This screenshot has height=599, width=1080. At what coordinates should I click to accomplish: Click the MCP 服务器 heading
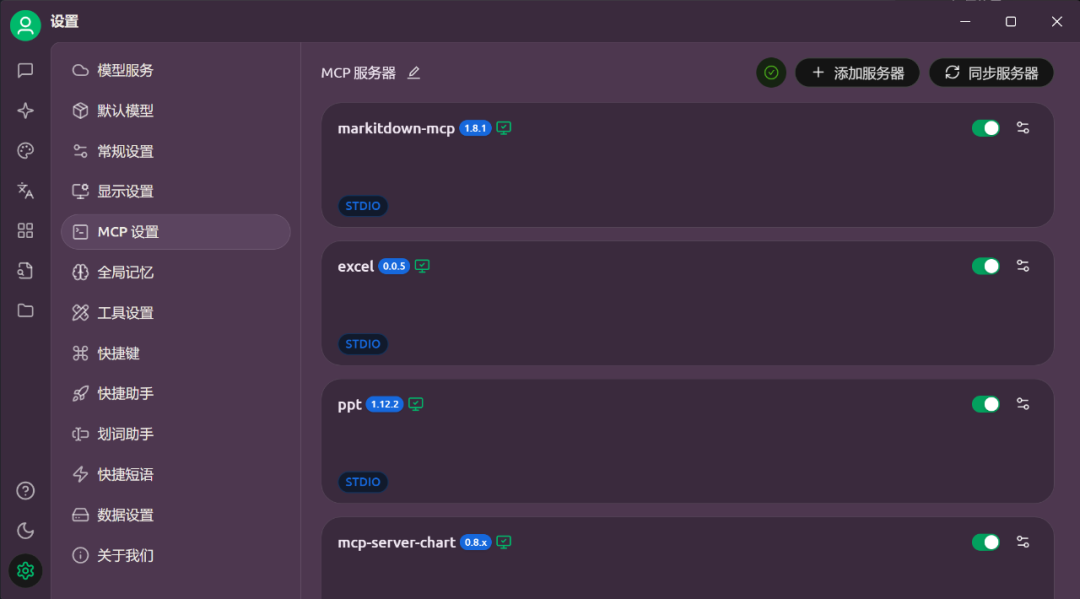tap(358, 73)
